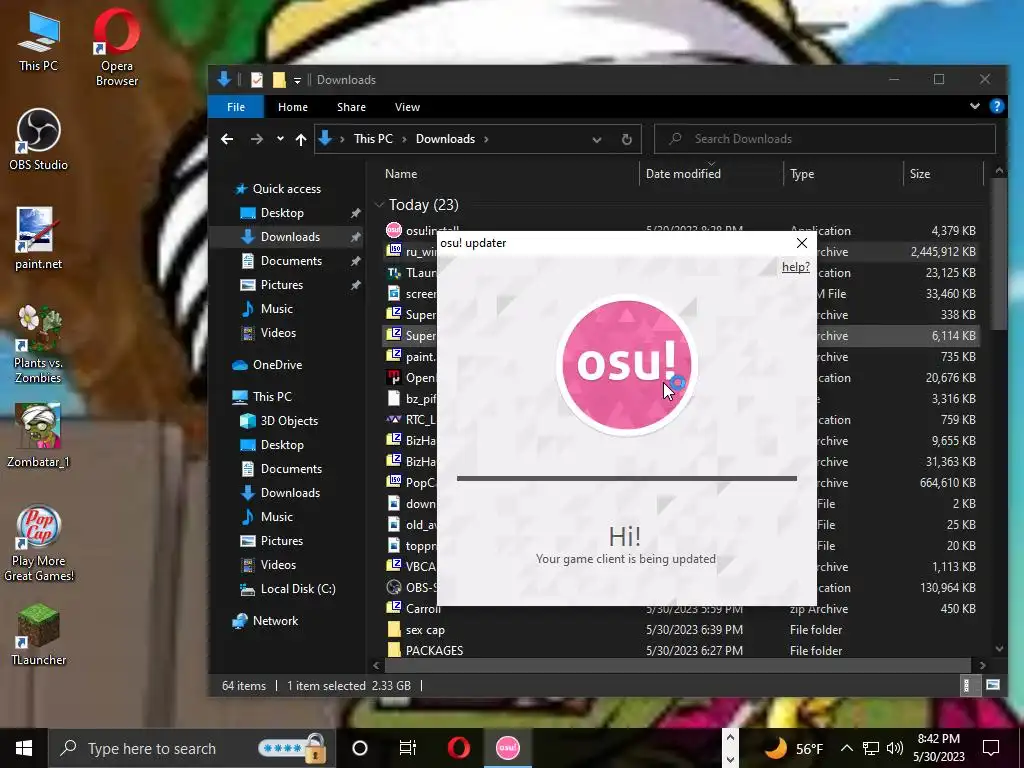The image size is (1024, 768).
Task: Open Cortana circle icon on taskbar
Action: [x=360, y=748]
